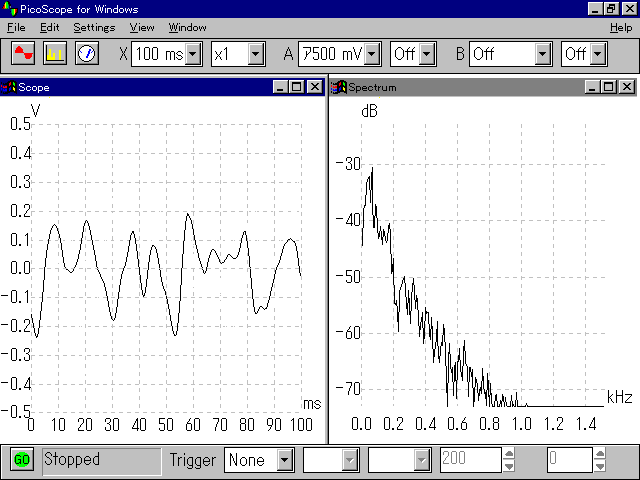Click the Scope window title icon
Image resolution: width=640 pixels, height=480 pixels.
point(8,87)
